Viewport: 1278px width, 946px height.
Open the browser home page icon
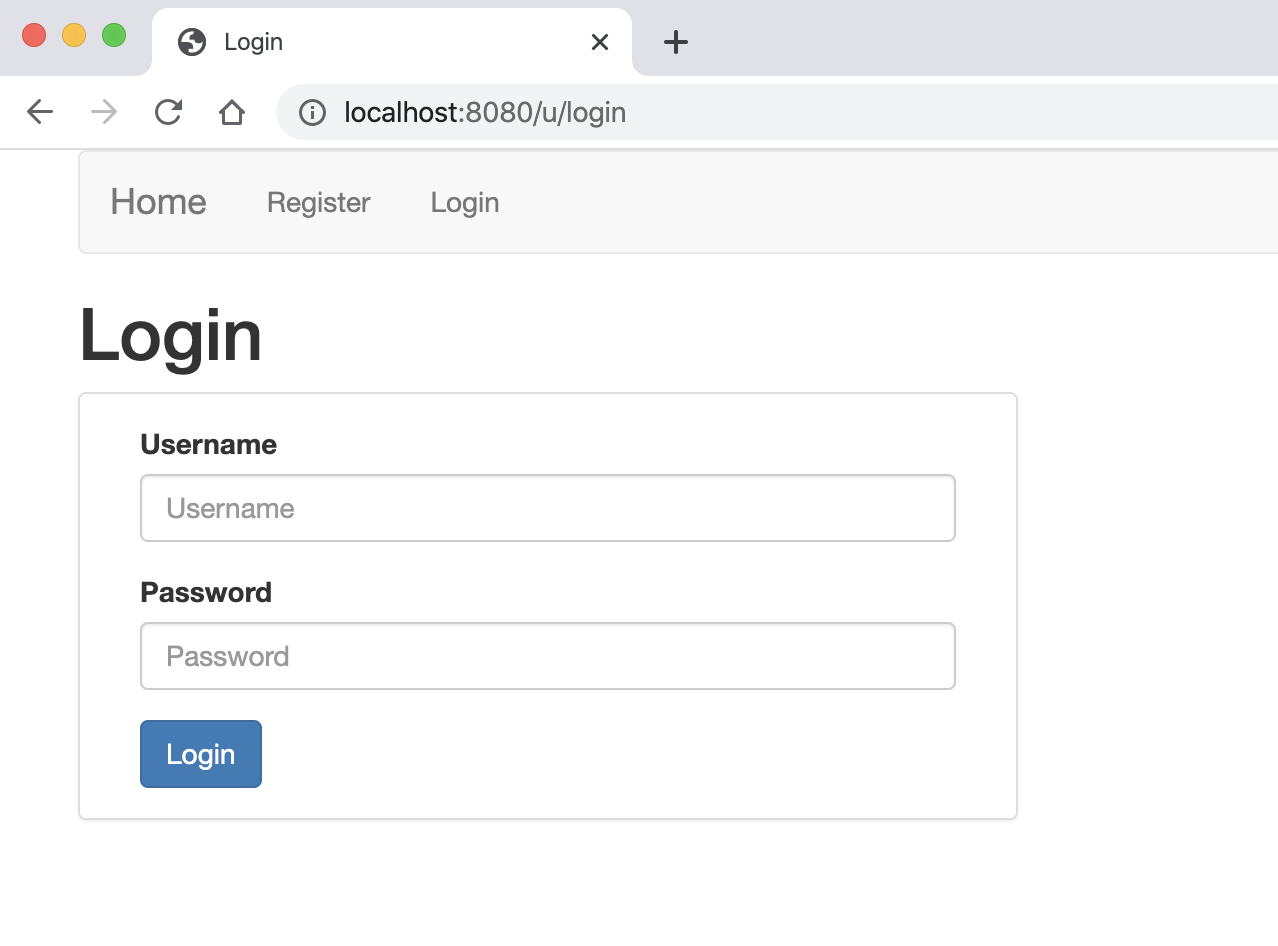point(232,112)
